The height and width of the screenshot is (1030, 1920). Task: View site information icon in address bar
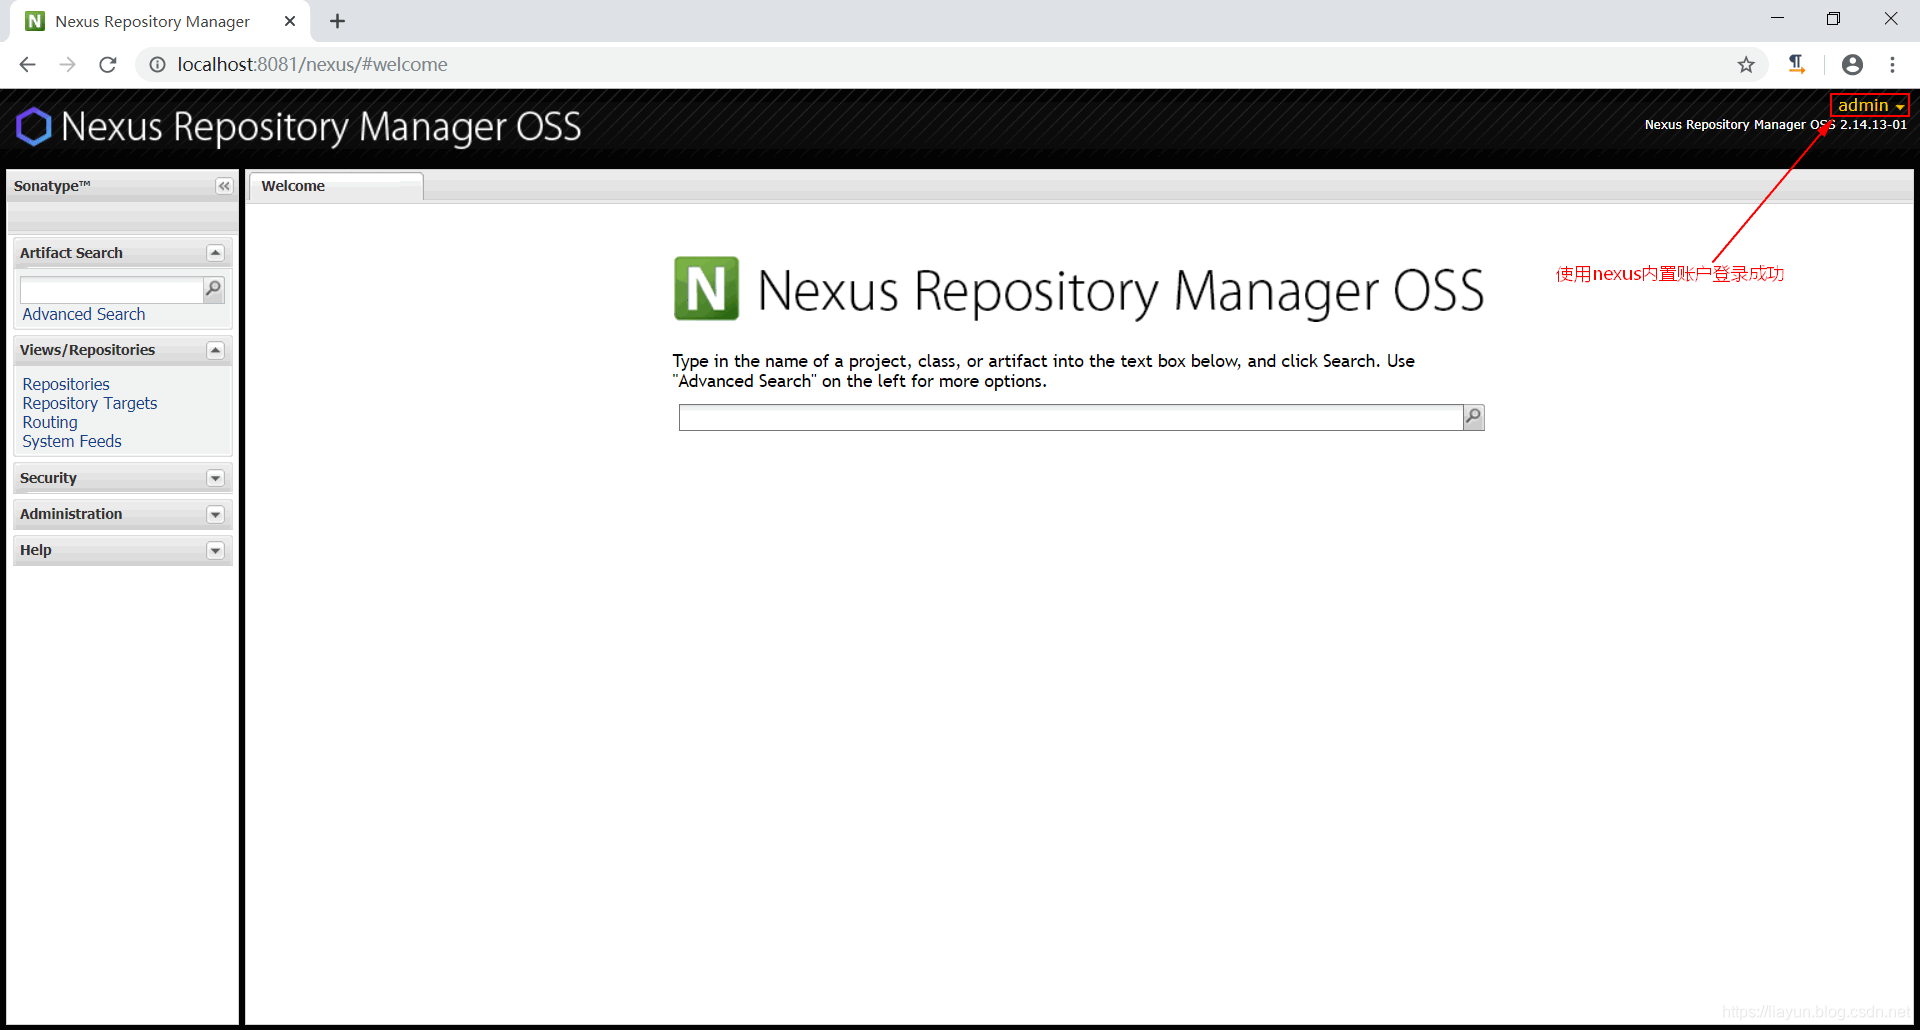[157, 65]
